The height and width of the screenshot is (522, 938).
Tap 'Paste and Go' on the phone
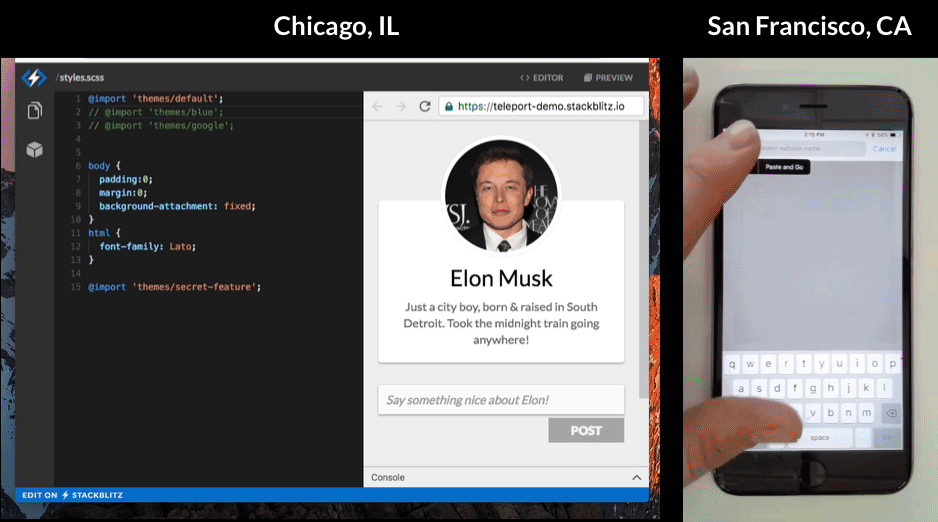pyautogui.click(x=784, y=167)
